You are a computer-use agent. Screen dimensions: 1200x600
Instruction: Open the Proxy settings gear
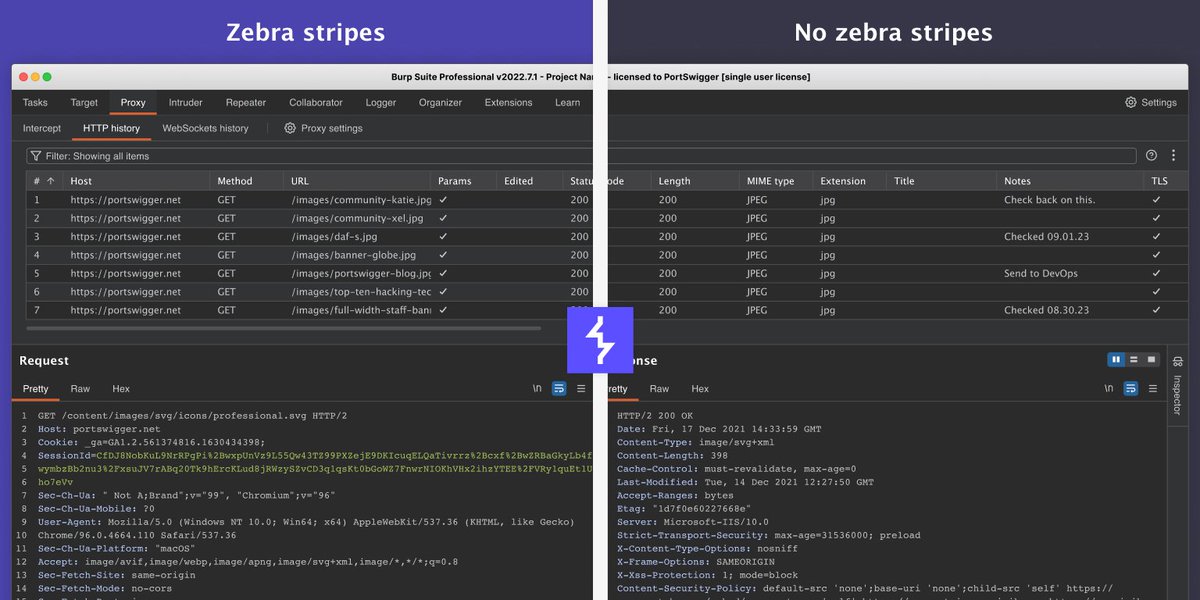pos(290,128)
